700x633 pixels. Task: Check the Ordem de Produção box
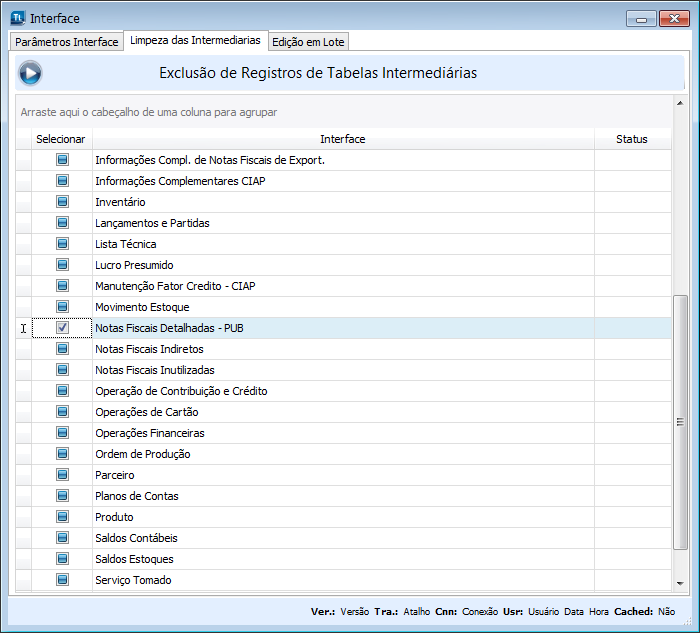[62, 454]
